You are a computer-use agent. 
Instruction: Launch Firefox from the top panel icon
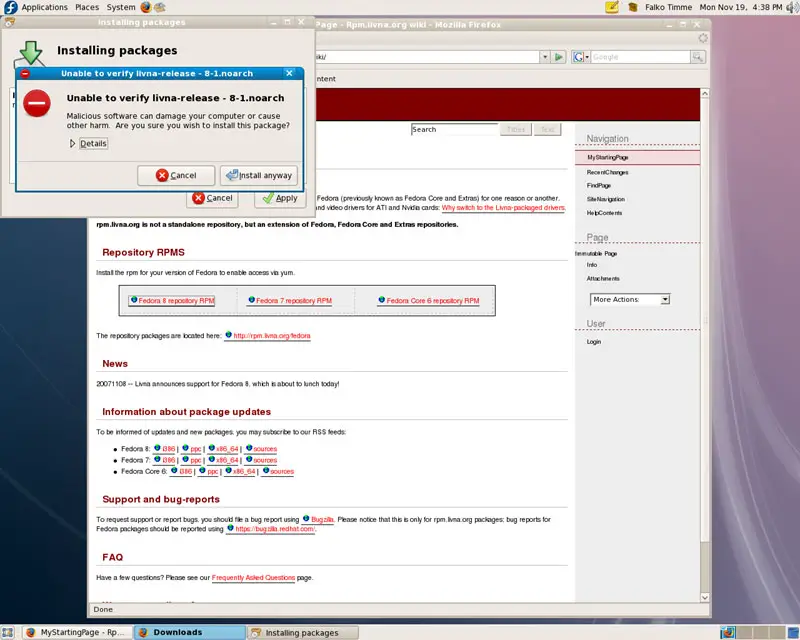point(146,7)
